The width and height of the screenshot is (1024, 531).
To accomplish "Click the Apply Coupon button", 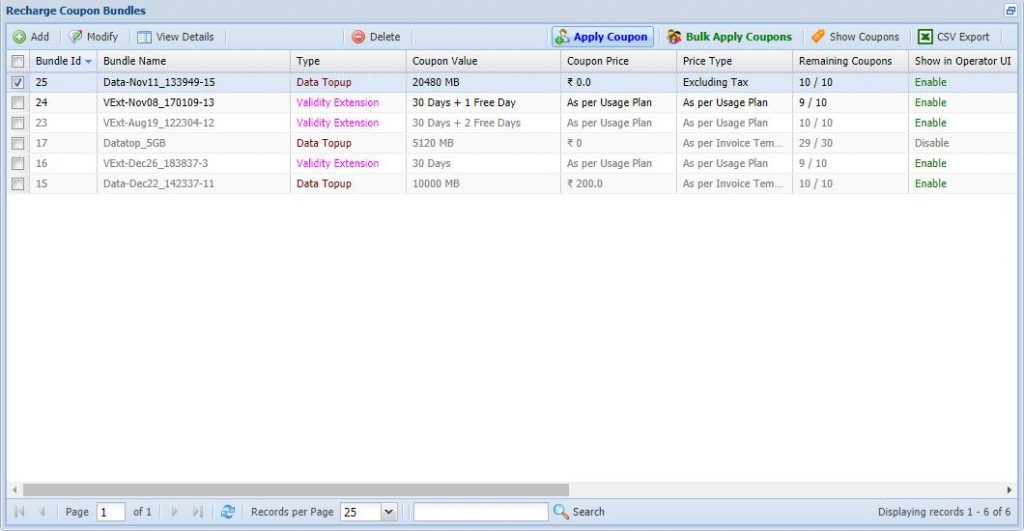I will [601, 37].
